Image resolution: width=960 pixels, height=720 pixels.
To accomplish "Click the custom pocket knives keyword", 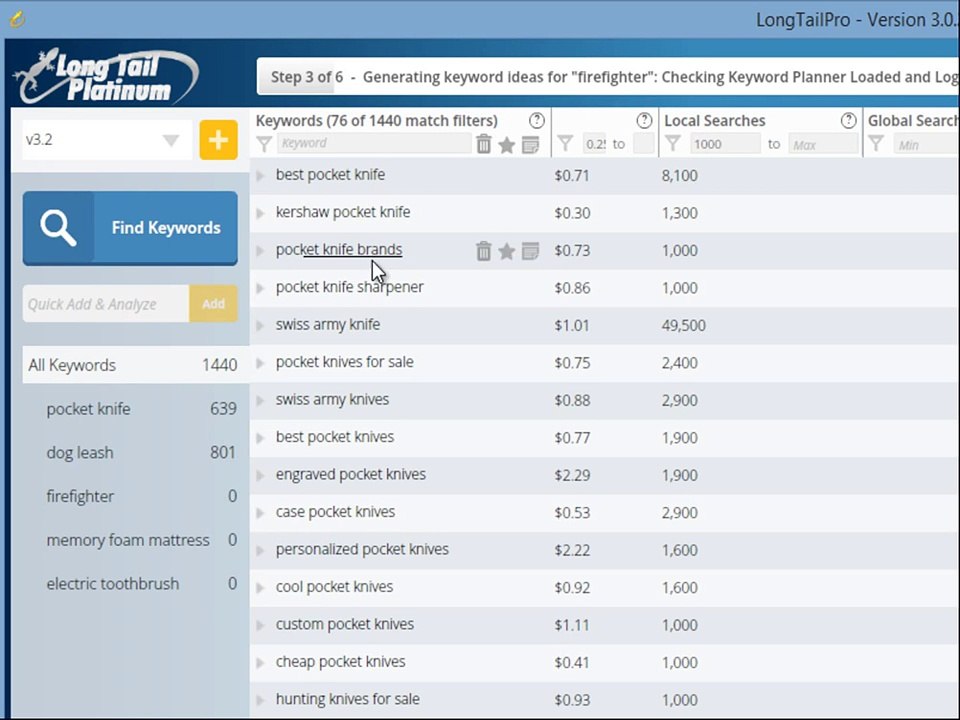I will point(345,624).
